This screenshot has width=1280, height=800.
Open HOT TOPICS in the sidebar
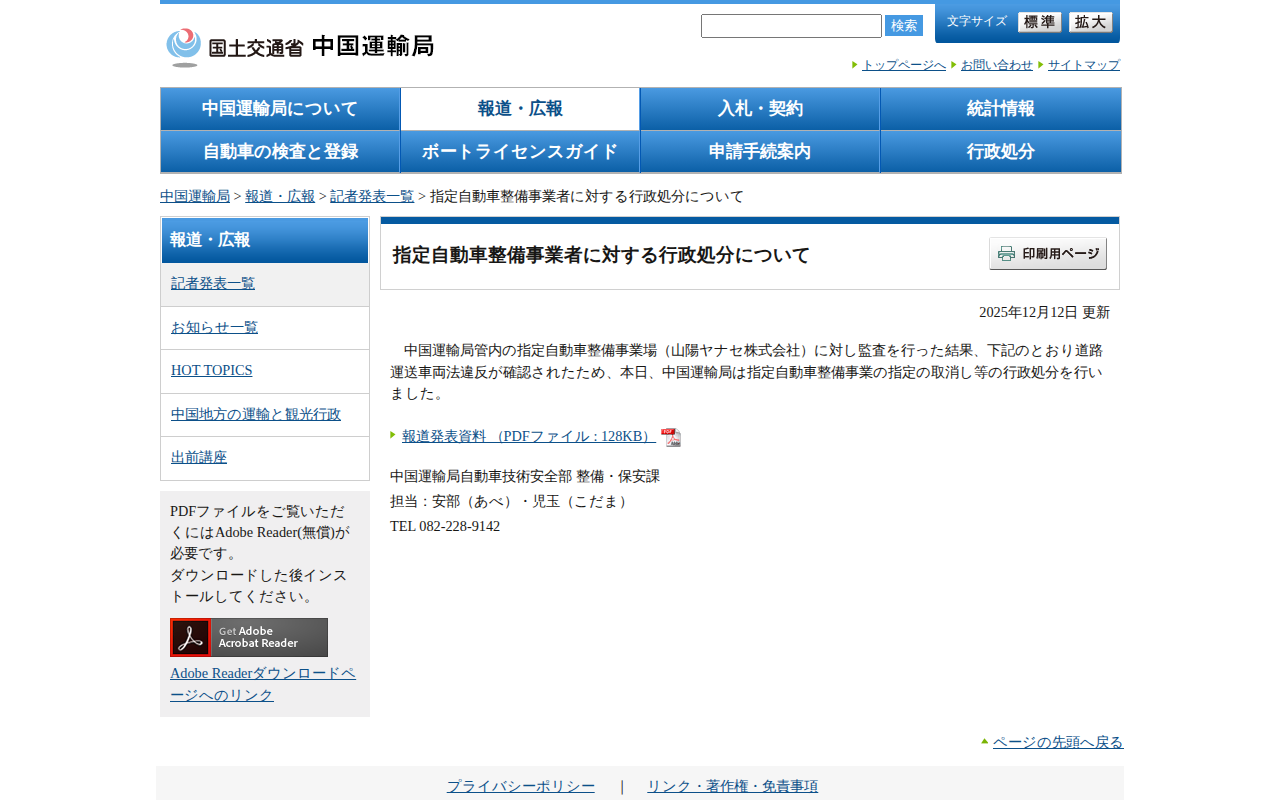point(211,370)
